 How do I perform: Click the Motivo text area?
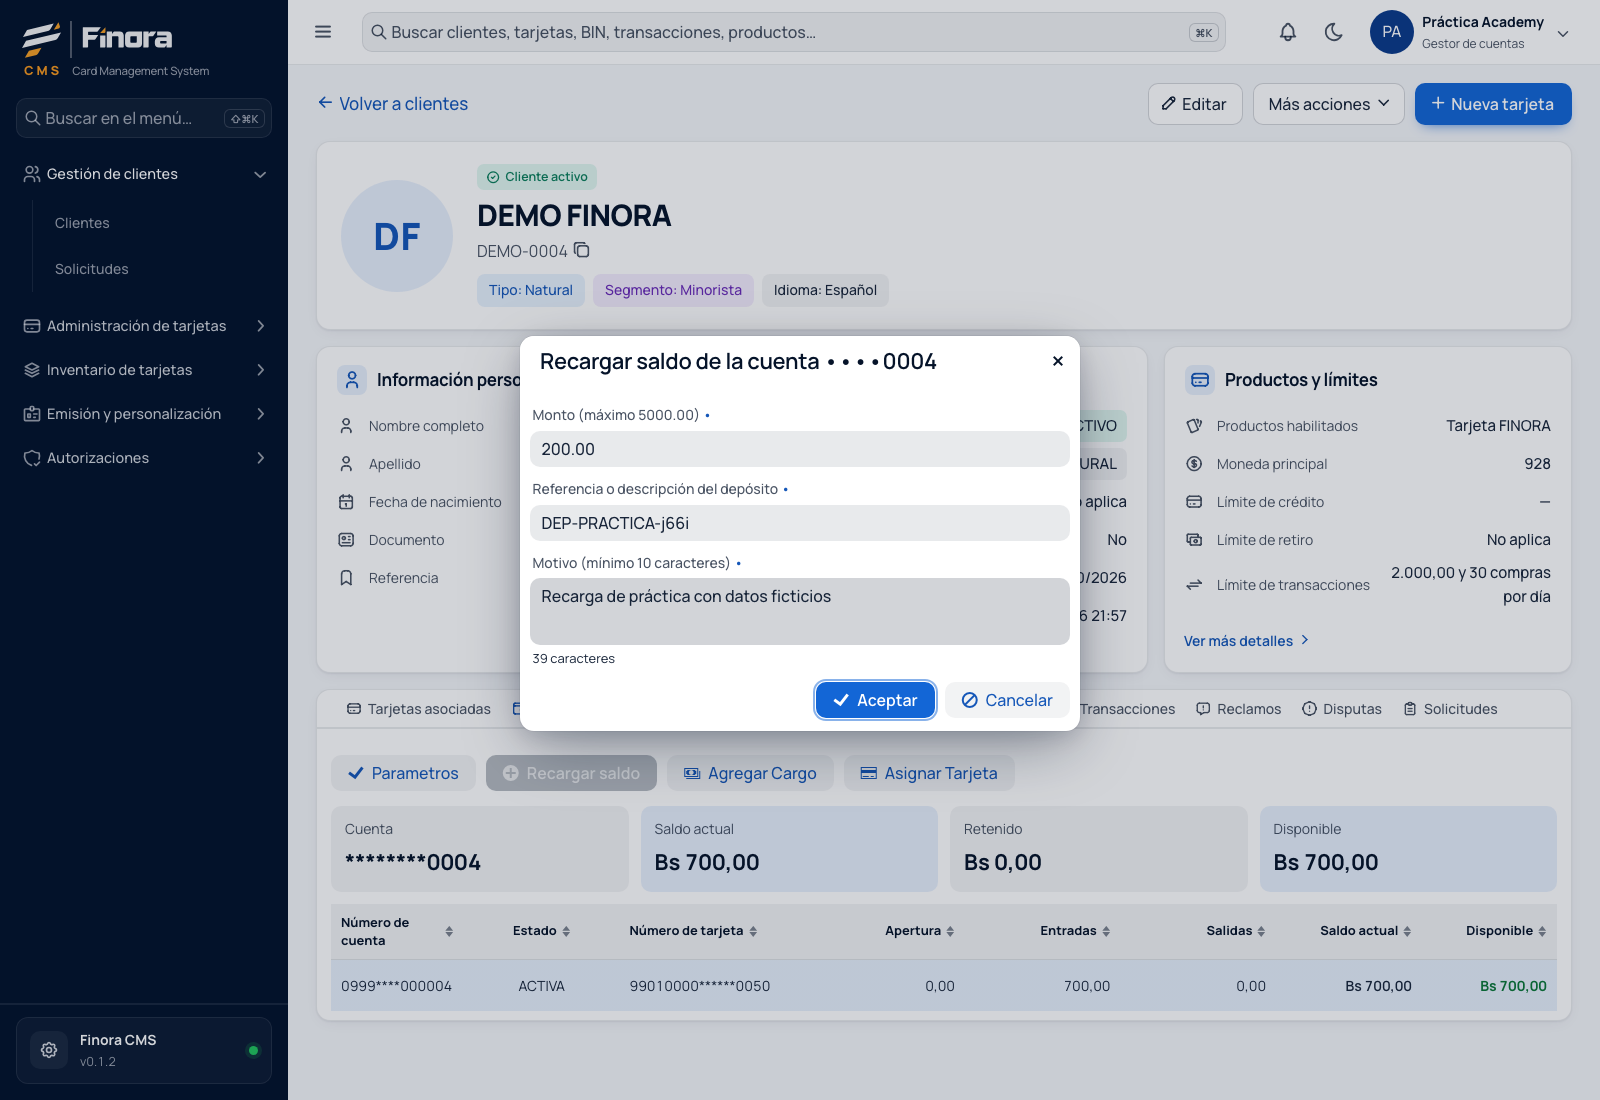point(800,611)
